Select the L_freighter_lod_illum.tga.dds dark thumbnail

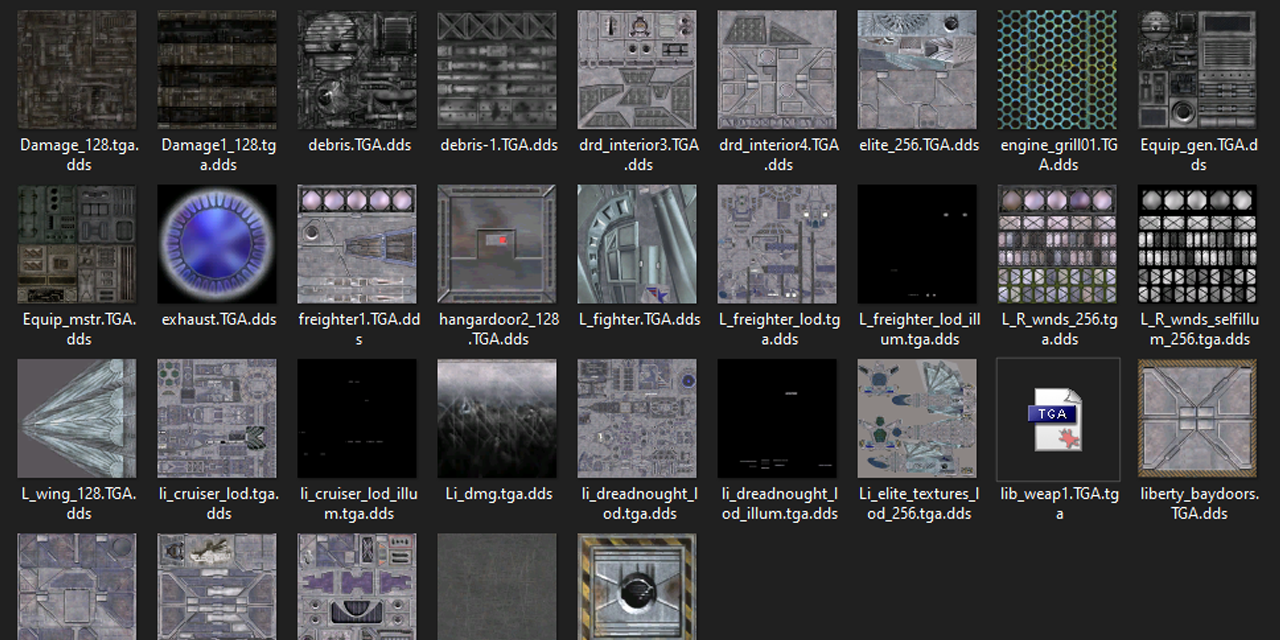tap(917, 243)
